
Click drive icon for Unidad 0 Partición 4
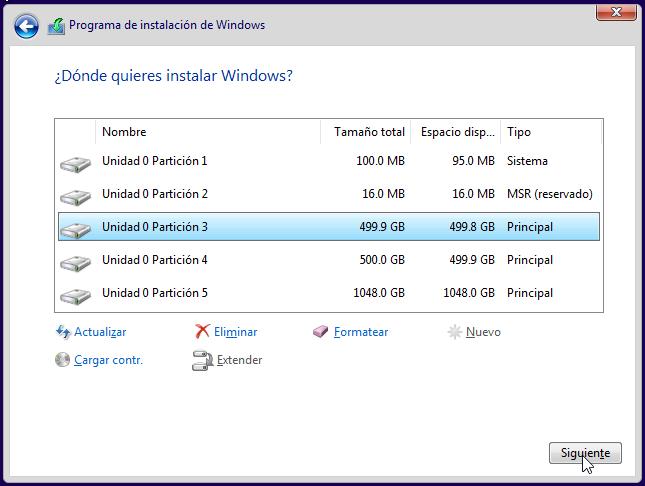[x=75, y=263]
